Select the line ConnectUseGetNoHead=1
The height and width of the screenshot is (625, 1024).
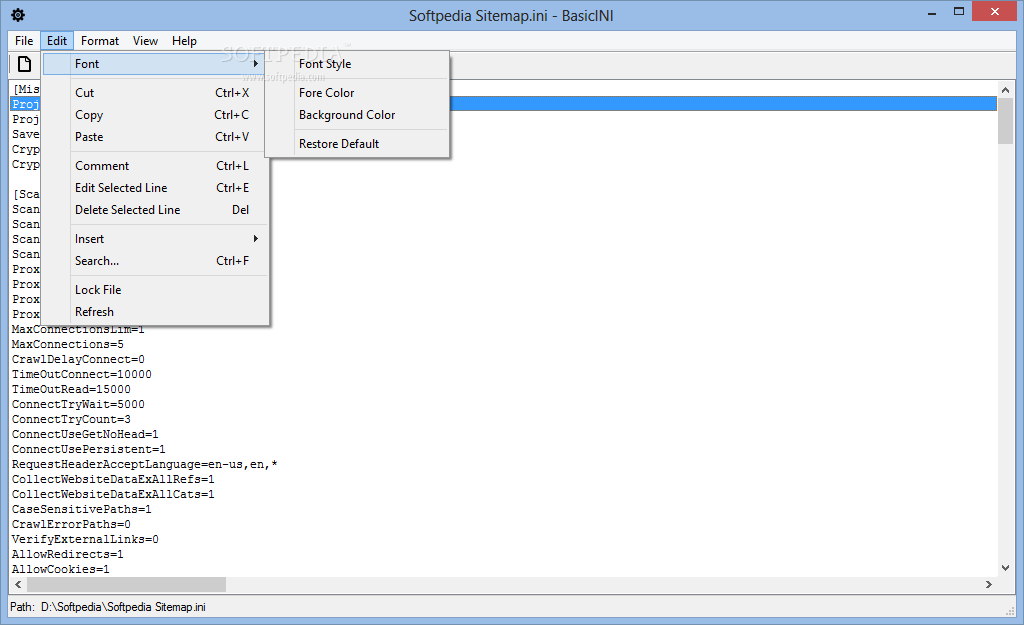(x=85, y=434)
